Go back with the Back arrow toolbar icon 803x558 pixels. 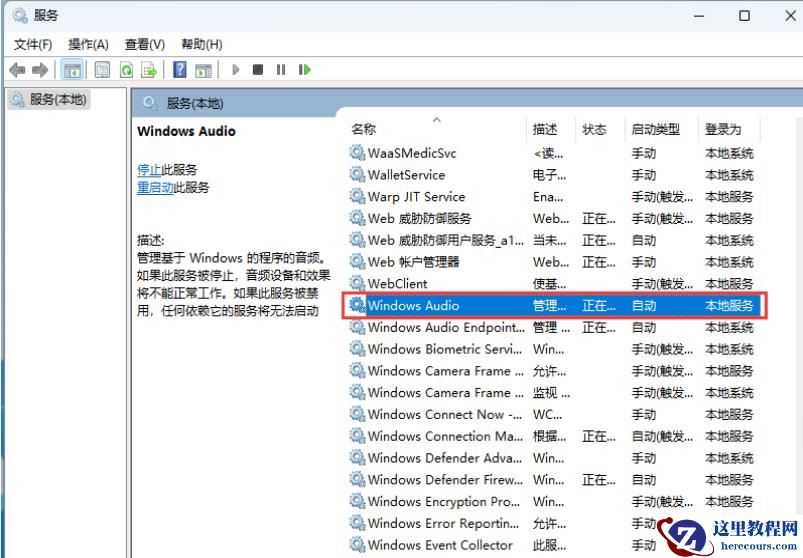tap(17, 70)
